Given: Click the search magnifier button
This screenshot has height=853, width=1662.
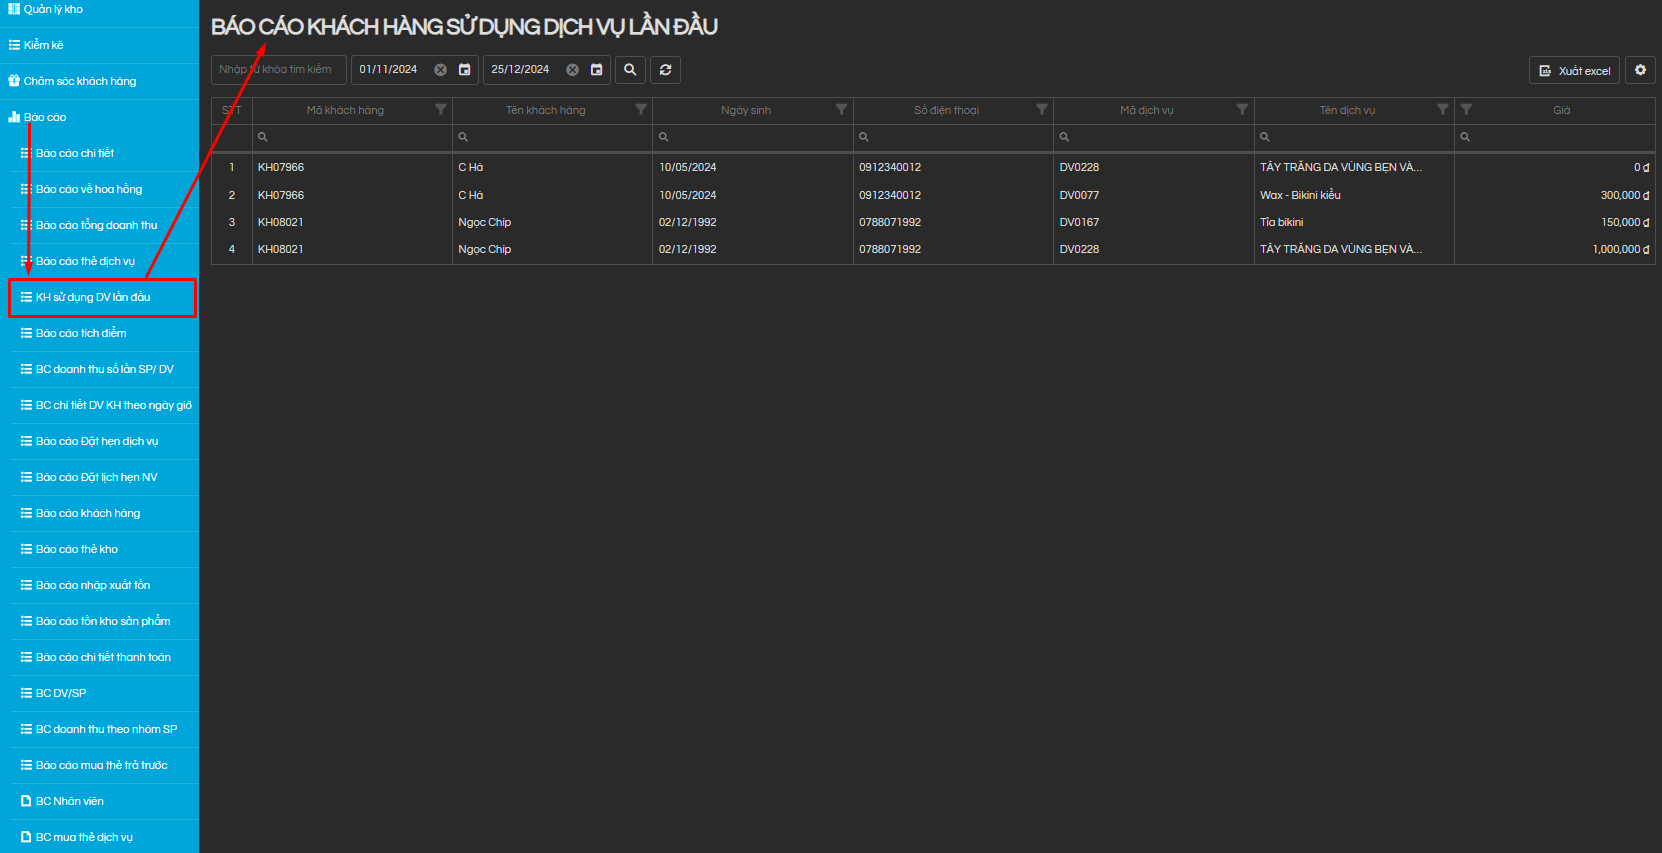Looking at the screenshot, I should pyautogui.click(x=630, y=70).
